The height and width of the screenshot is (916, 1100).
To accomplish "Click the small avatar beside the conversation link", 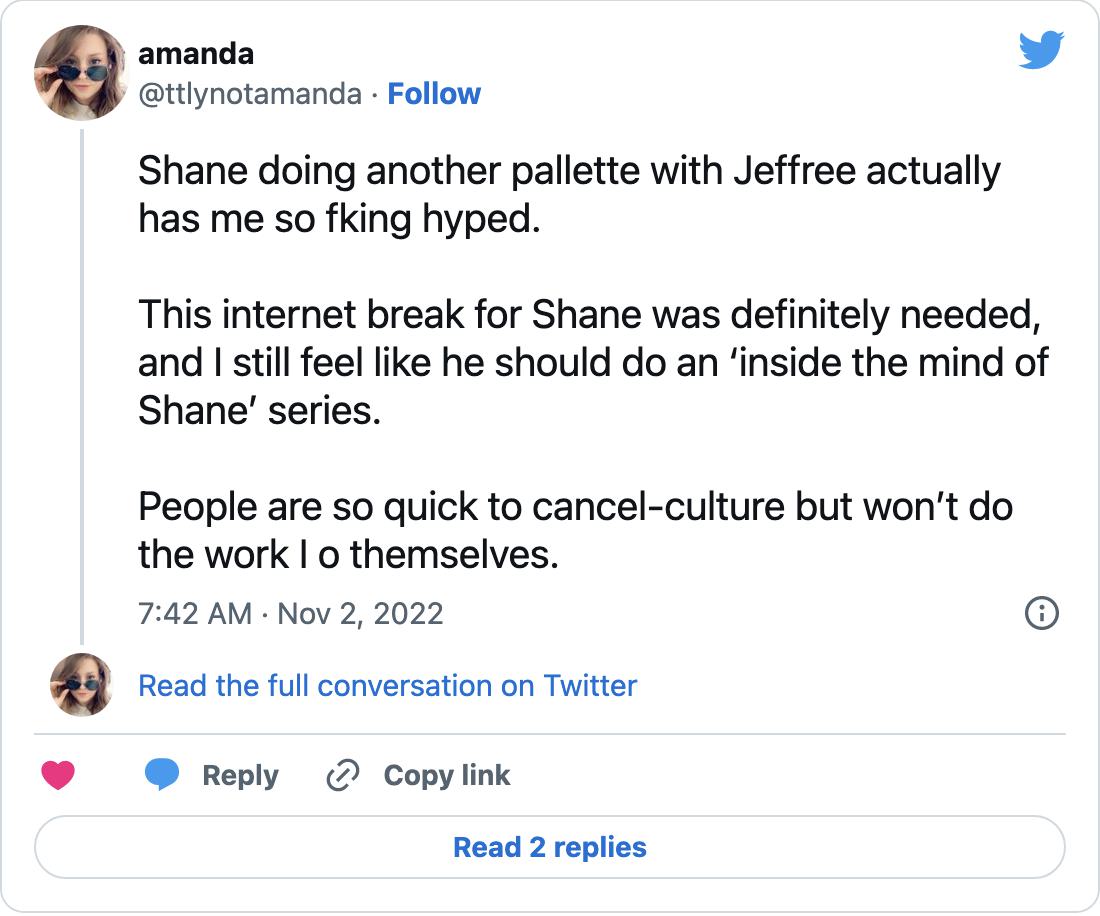I will click(x=81, y=685).
